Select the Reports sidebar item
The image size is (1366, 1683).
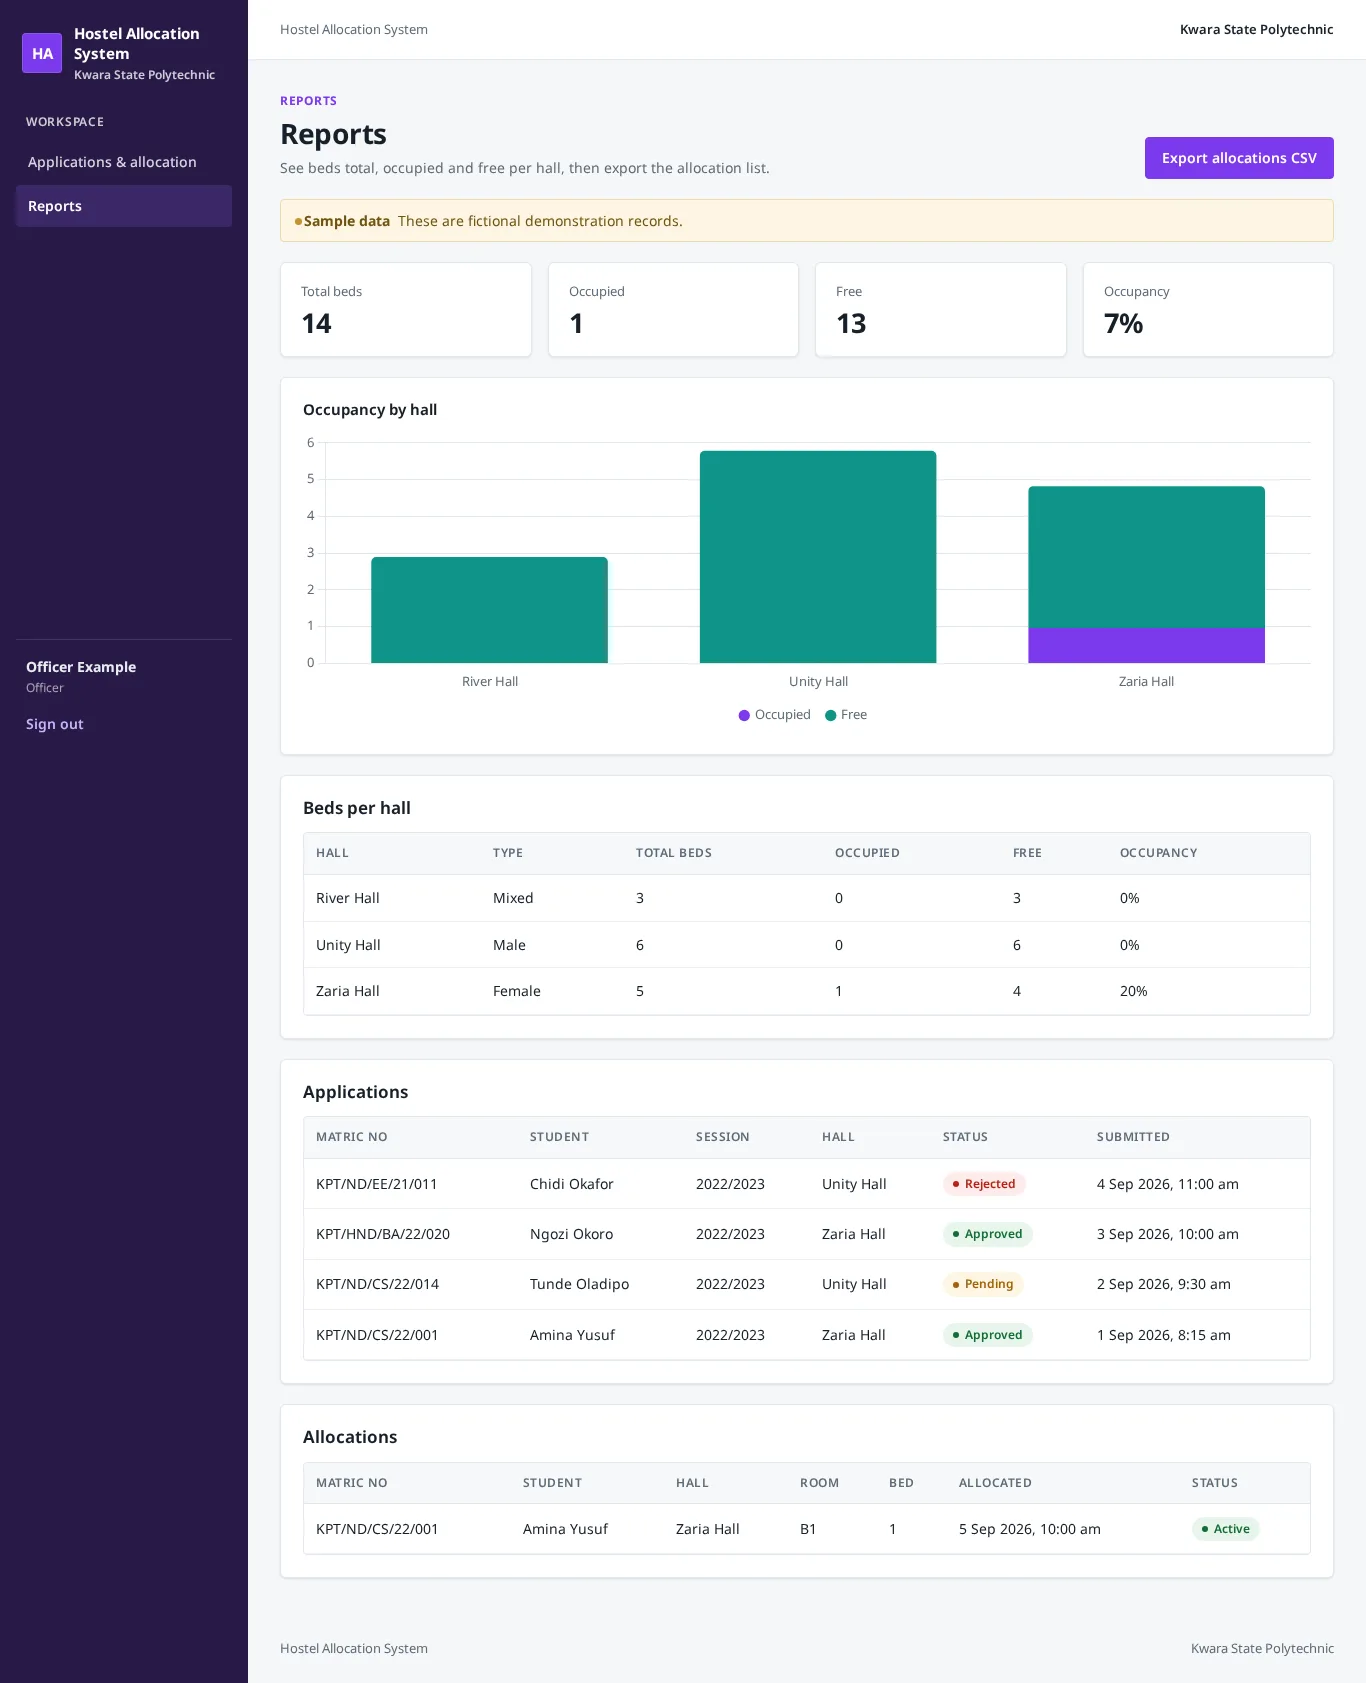[x=124, y=206]
